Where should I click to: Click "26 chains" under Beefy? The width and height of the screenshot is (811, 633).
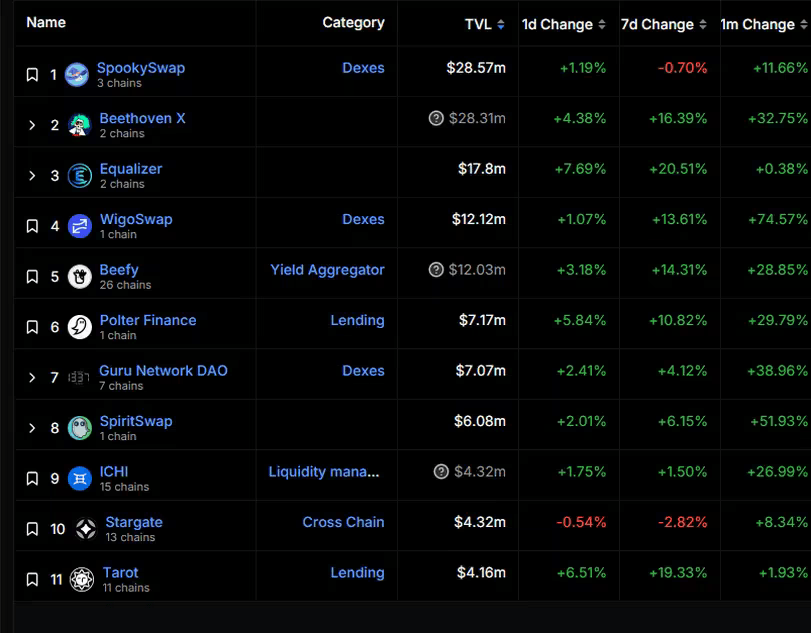click(125, 285)
